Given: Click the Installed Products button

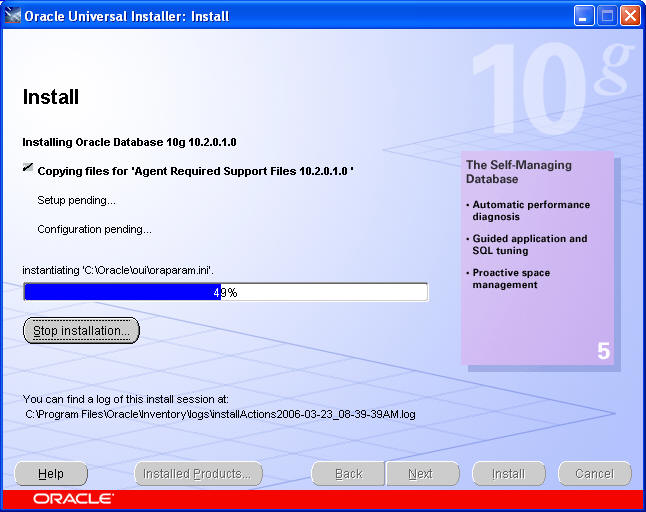Looking at the screenshot, I should (x=198, y=474).
